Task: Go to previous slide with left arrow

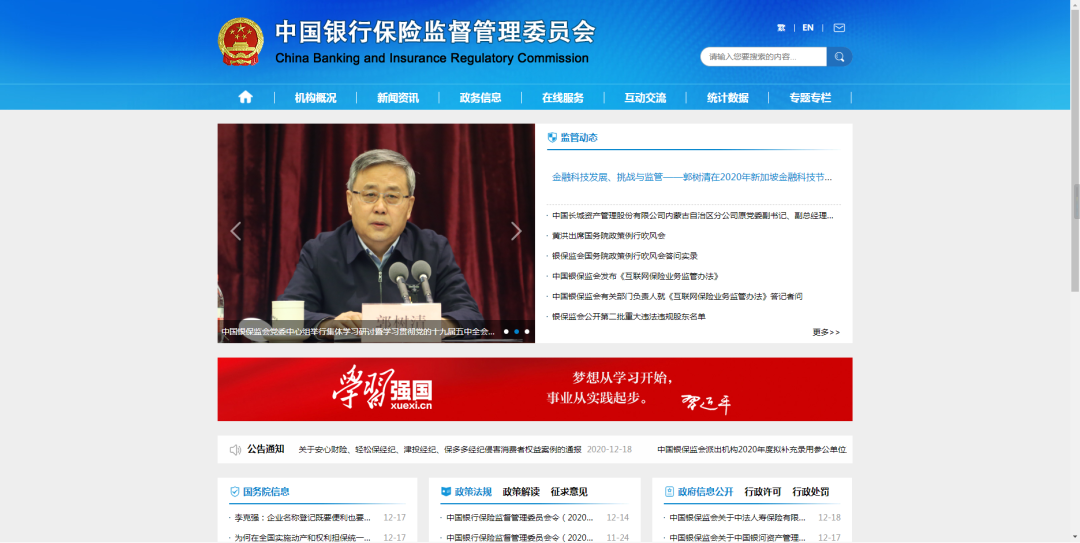Action: pyautogui.click(x=236, y=231)
